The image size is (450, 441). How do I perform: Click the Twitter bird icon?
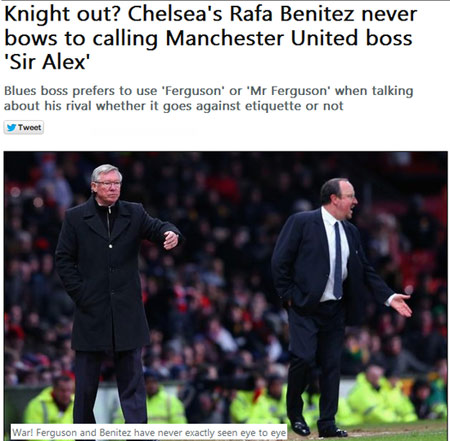click(11, 127)
